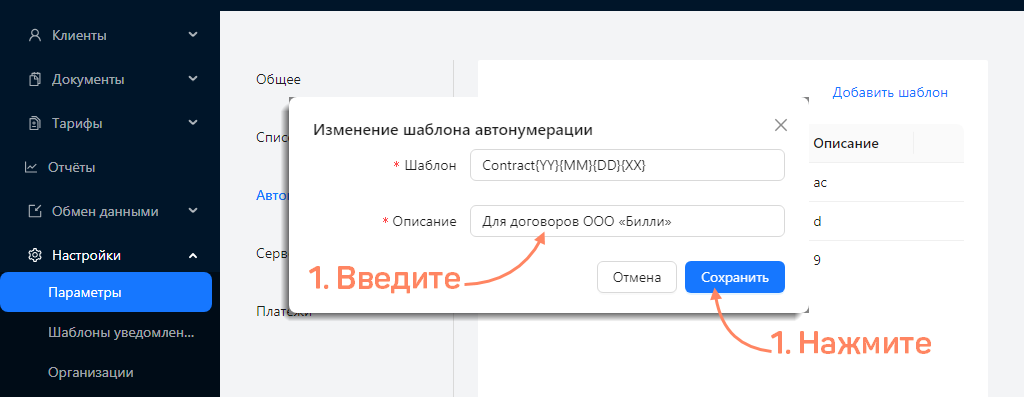Click the Сохранить button
Screen dimensions: 1024x397
point(735,278)
